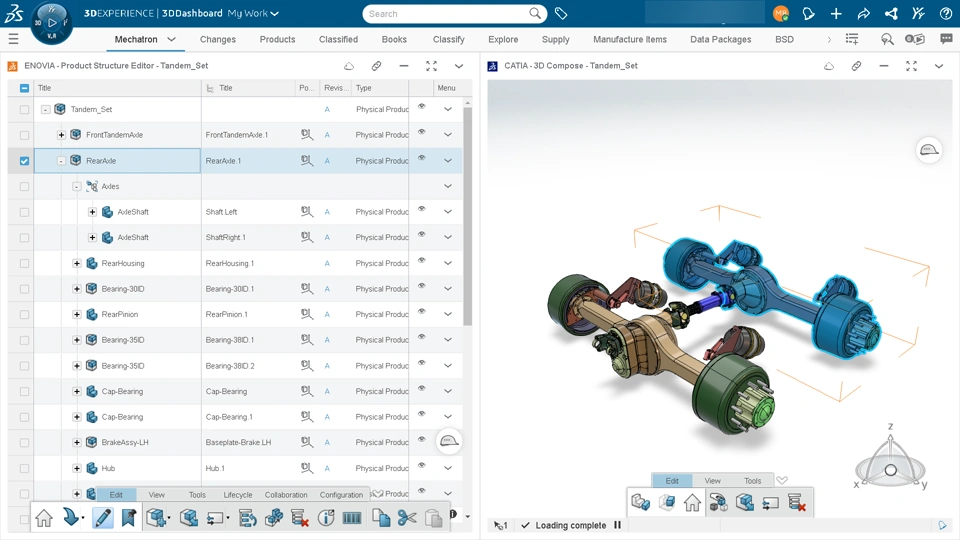Viewport: 960px width, 540px height.
Task: Click the Bearing-38ID.2 instance cell
Action: [x=249, y=366]
